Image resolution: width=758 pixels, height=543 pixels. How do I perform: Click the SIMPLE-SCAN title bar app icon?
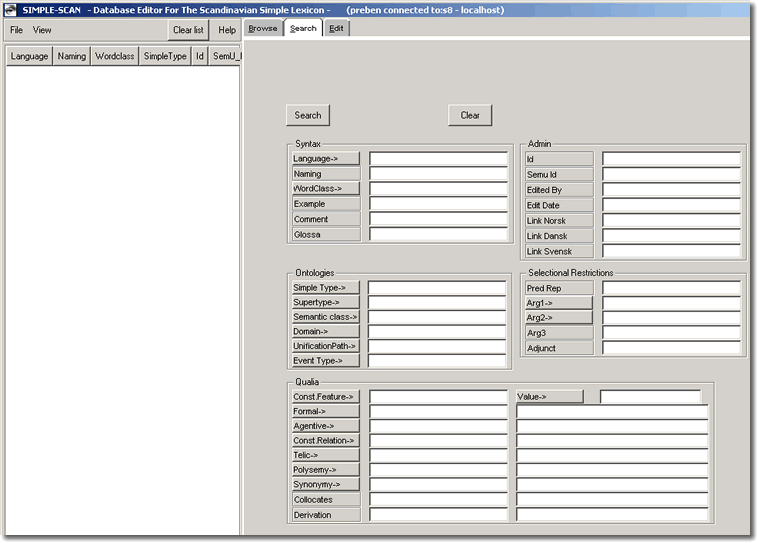[x=12, y=9]
